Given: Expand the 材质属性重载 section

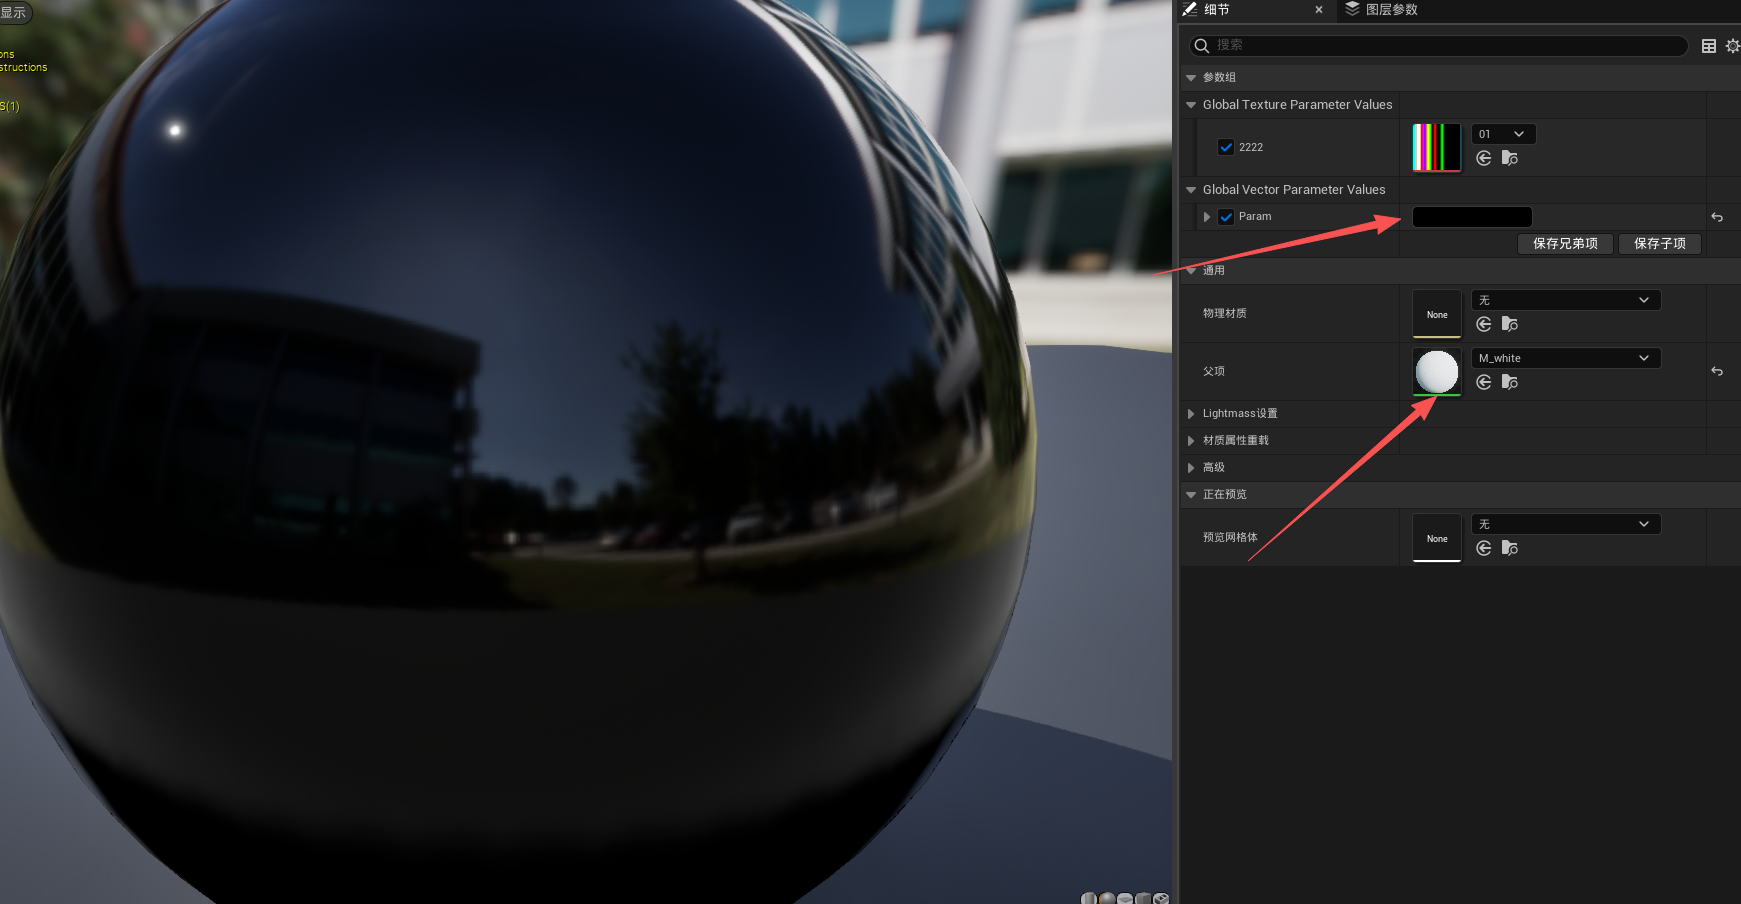Looking at the screenshot, I should point(1191,441).
